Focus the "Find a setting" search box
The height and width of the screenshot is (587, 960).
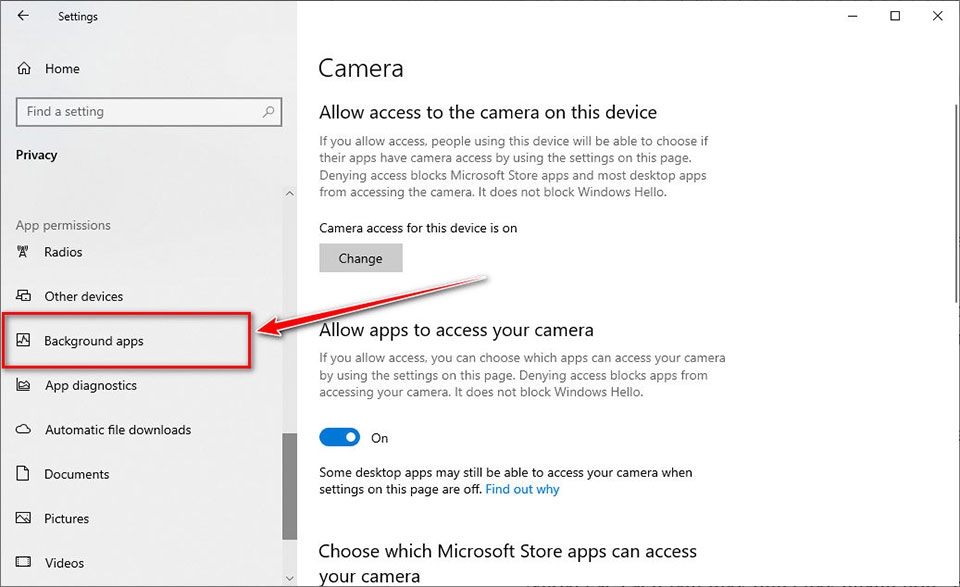tap(140, 112)
